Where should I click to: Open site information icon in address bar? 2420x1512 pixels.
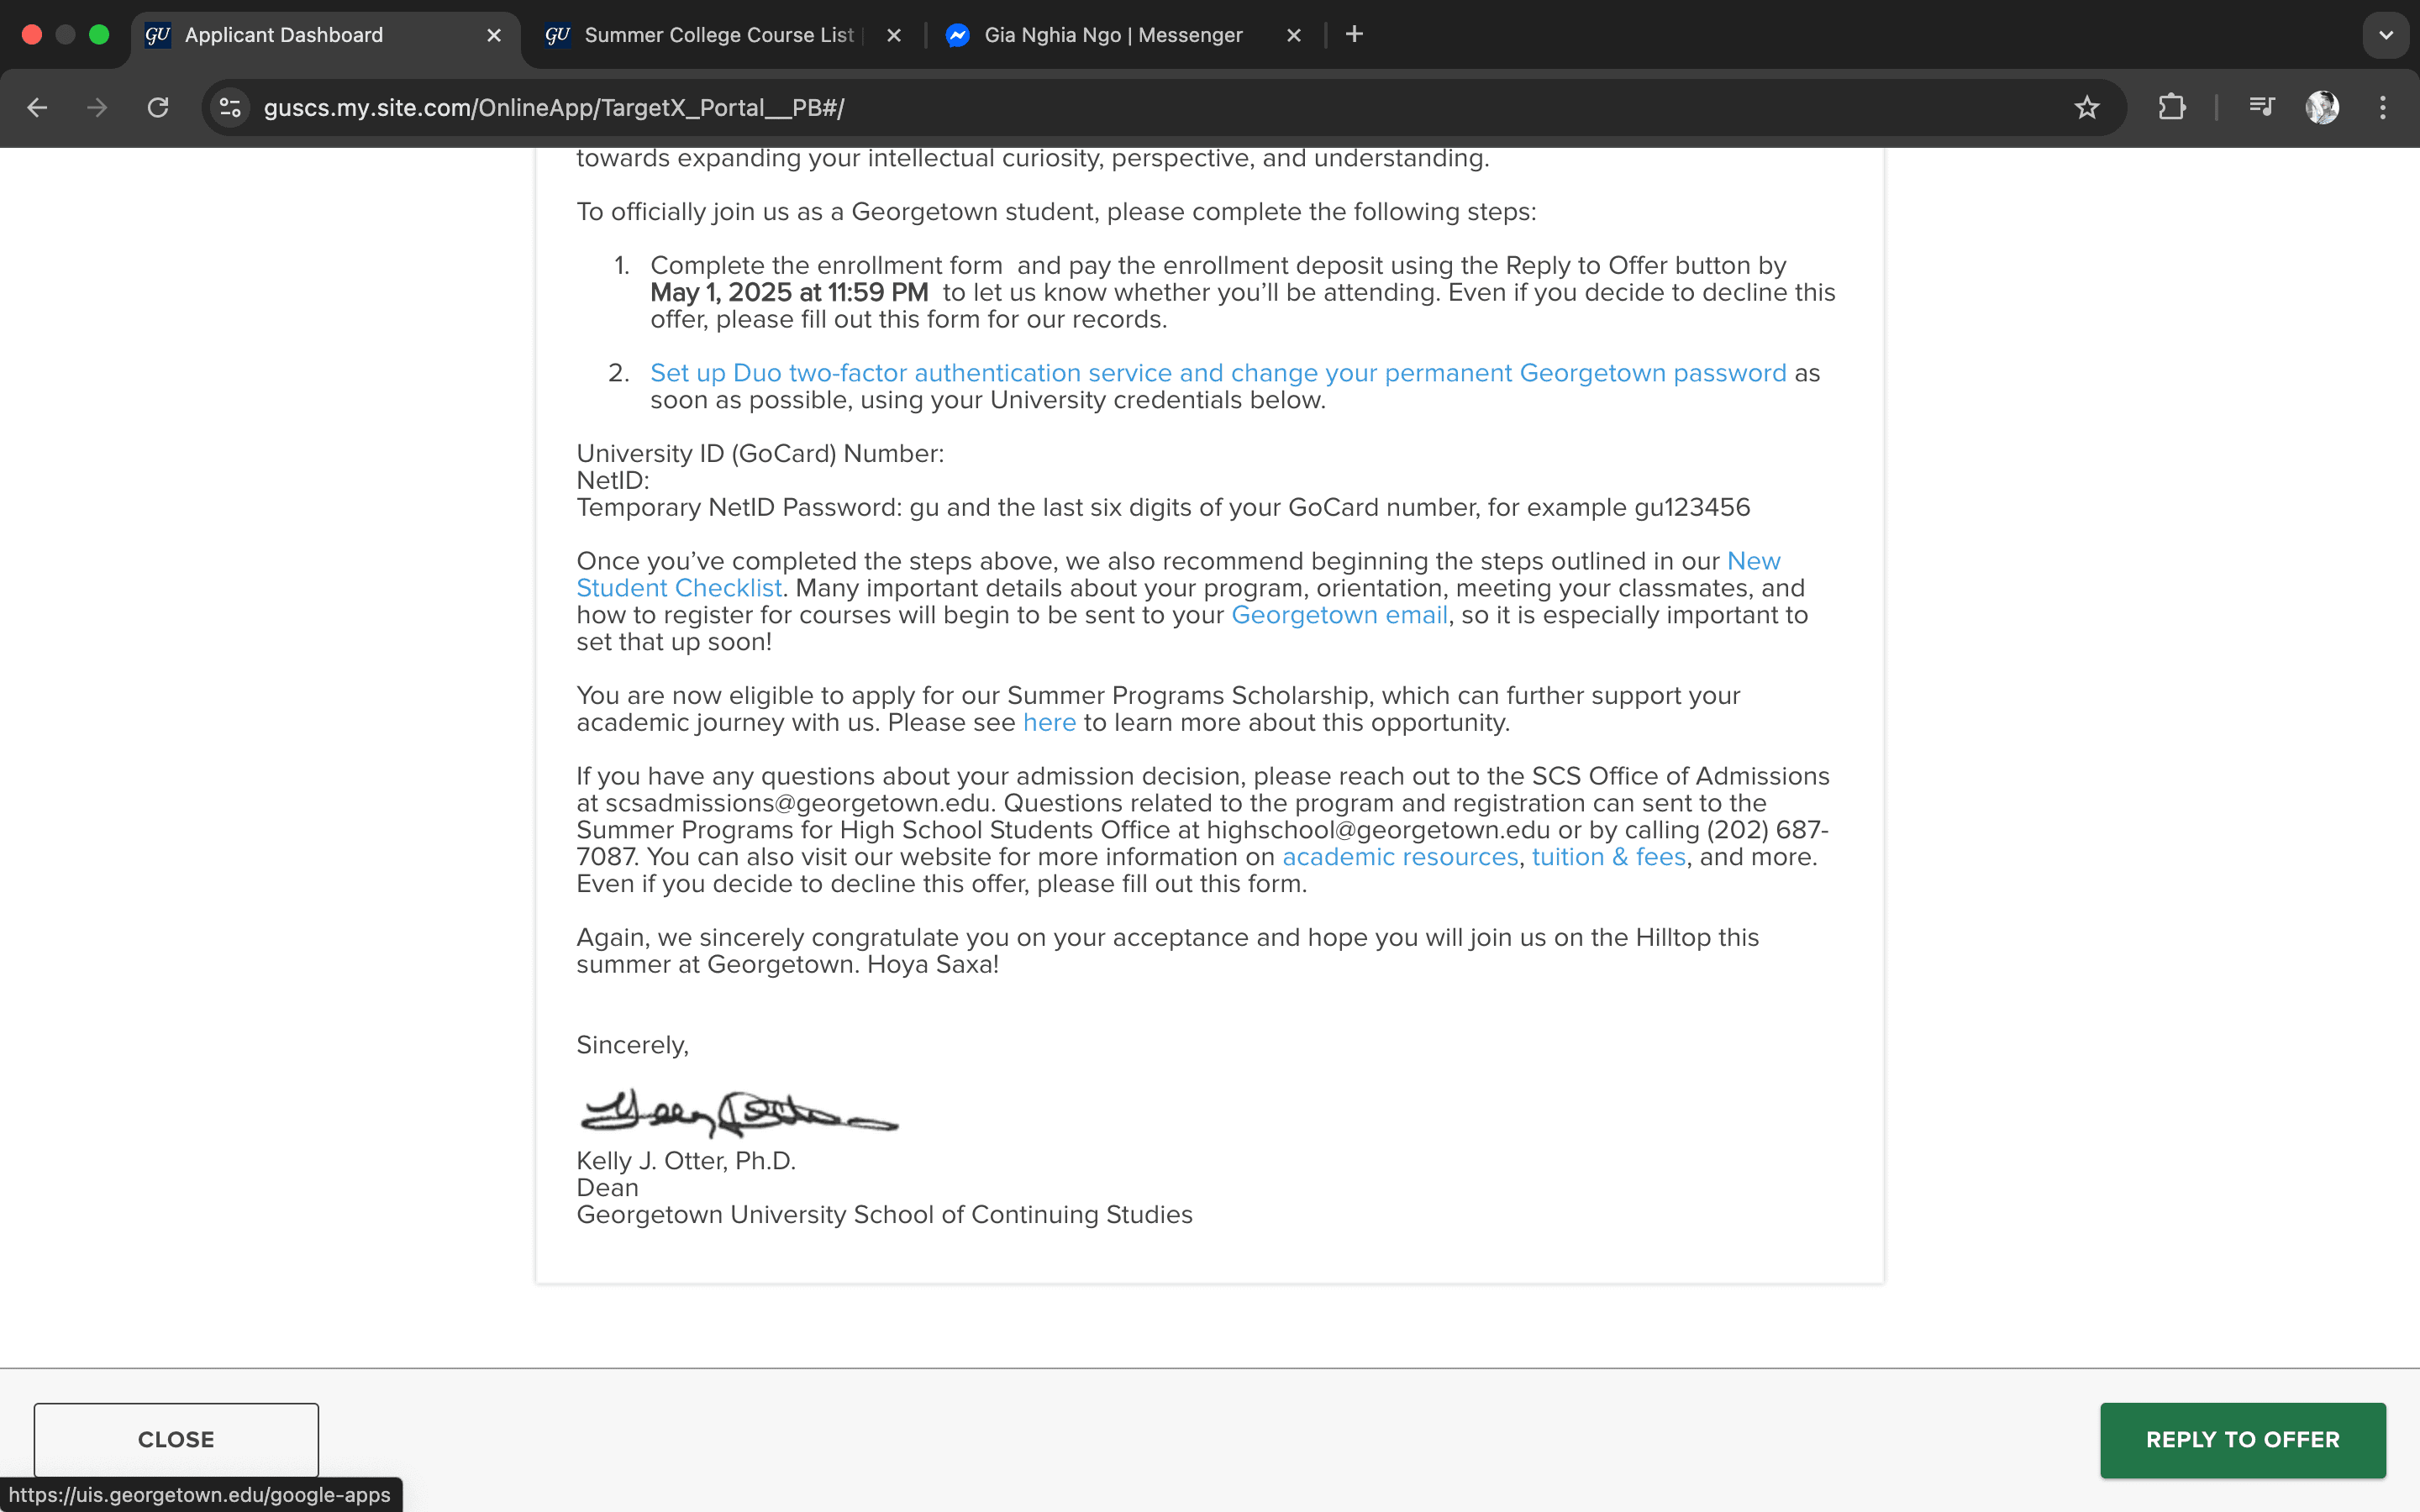230,107
